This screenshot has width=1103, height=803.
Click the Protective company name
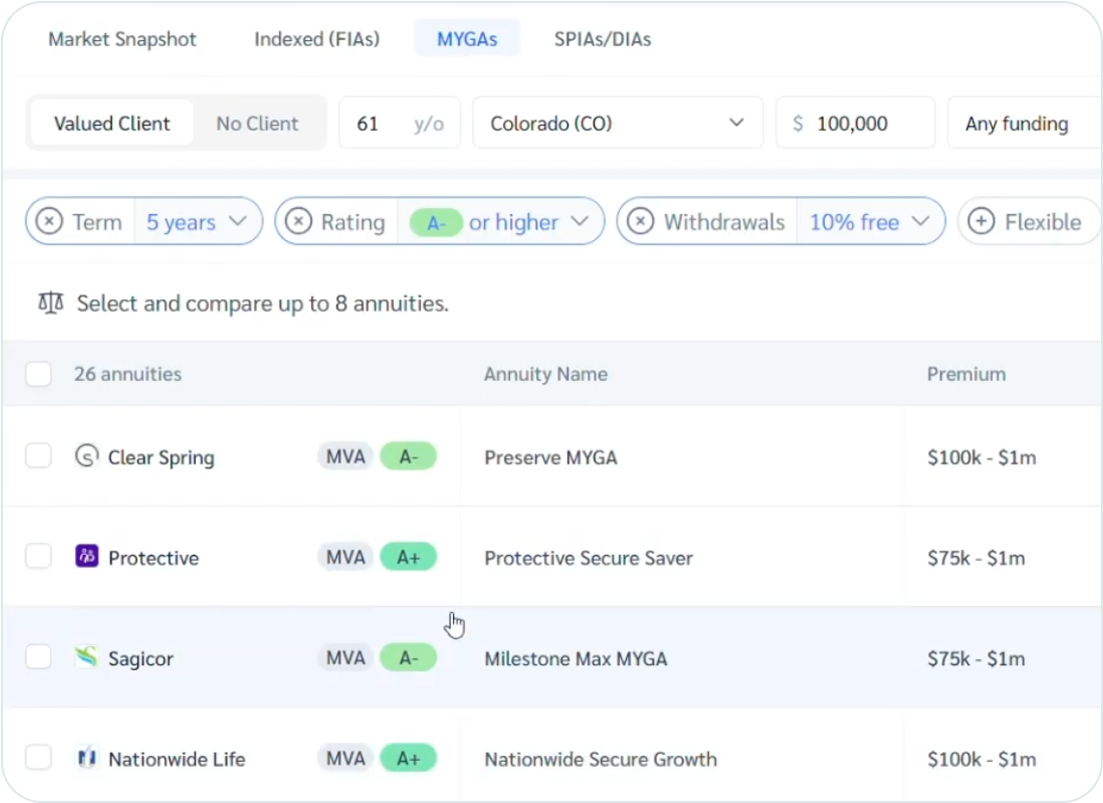(x=153, y=558)
